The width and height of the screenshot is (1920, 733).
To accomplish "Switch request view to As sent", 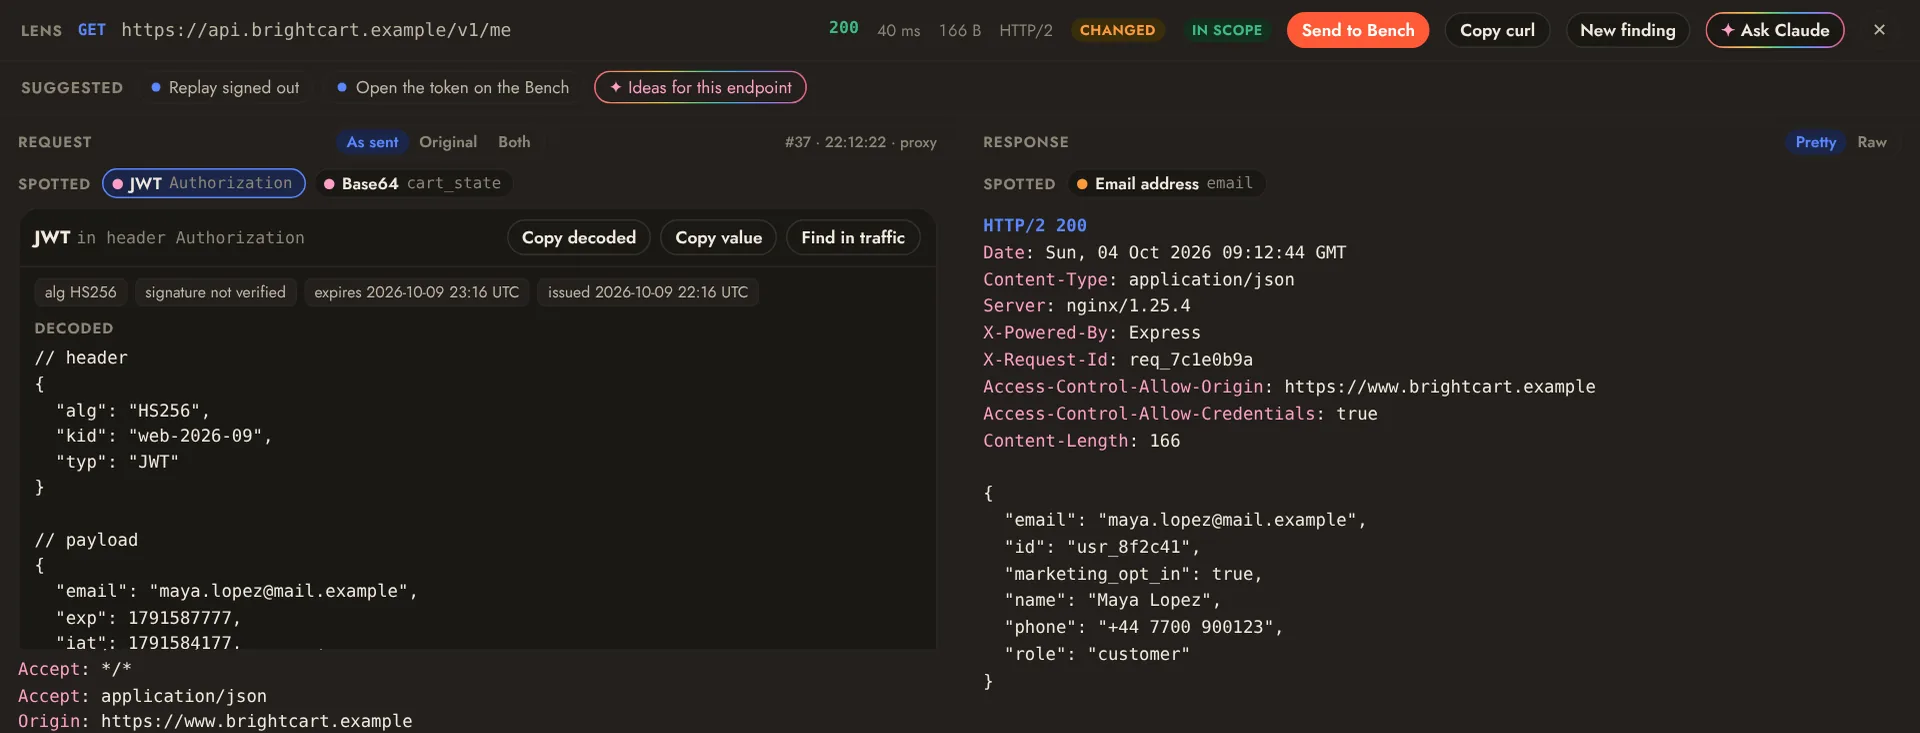I will pos(372,142).
